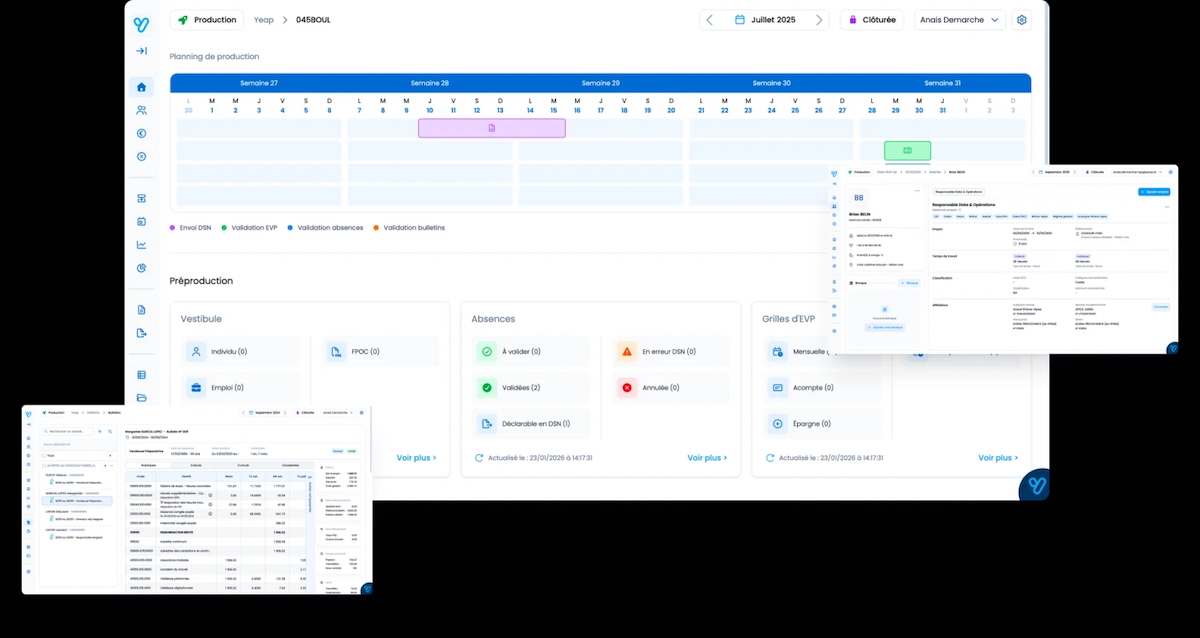Open ellipsis menu on Brieuc profile card
The width and height of the screenshot is (1200, 638).
point(915,189)
